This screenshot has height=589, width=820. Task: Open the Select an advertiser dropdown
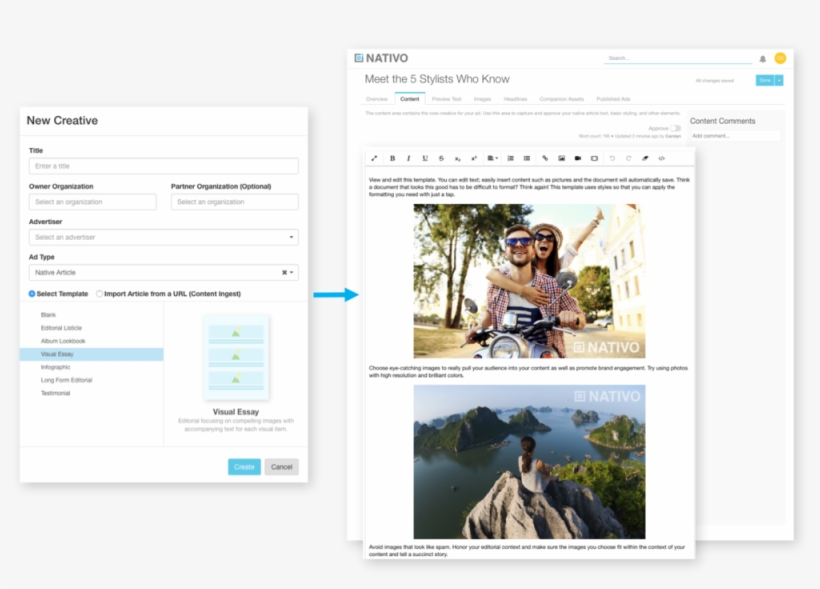point(164,237)
